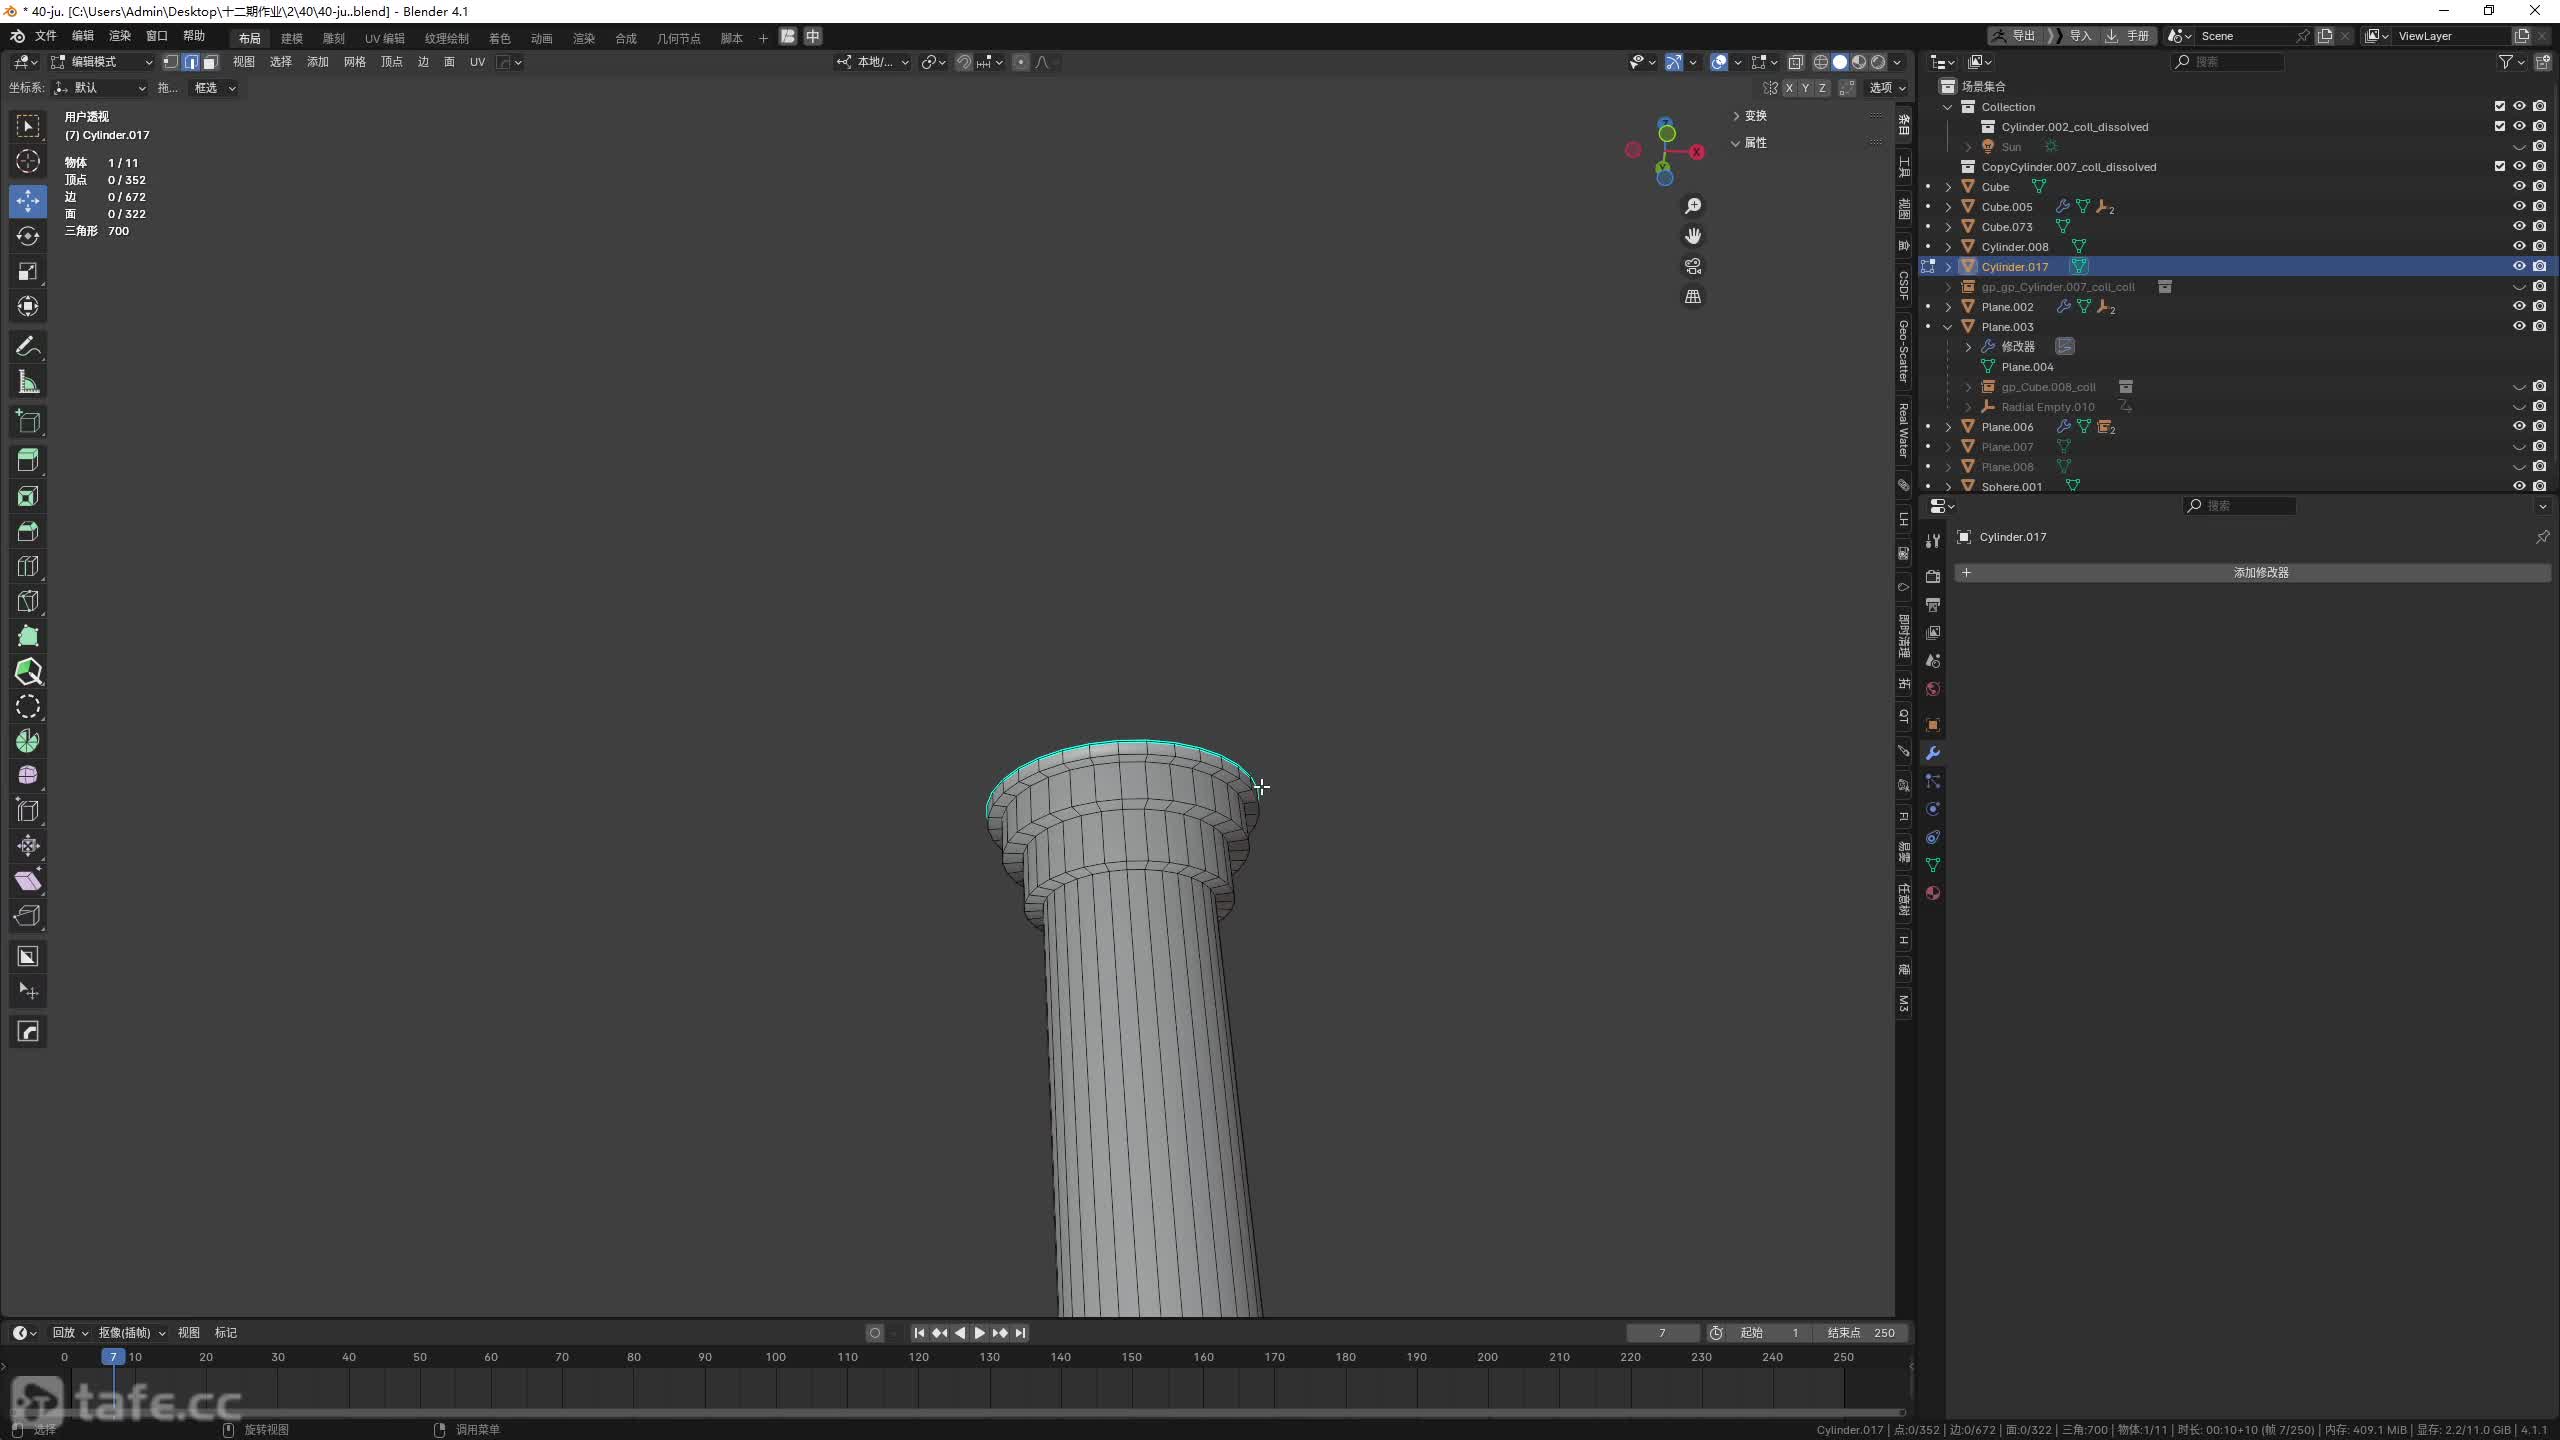Viewport: 2560px width, 1440px height.
Task: Expand the 变换 (Transform) panel
Action: (1755, 116)
